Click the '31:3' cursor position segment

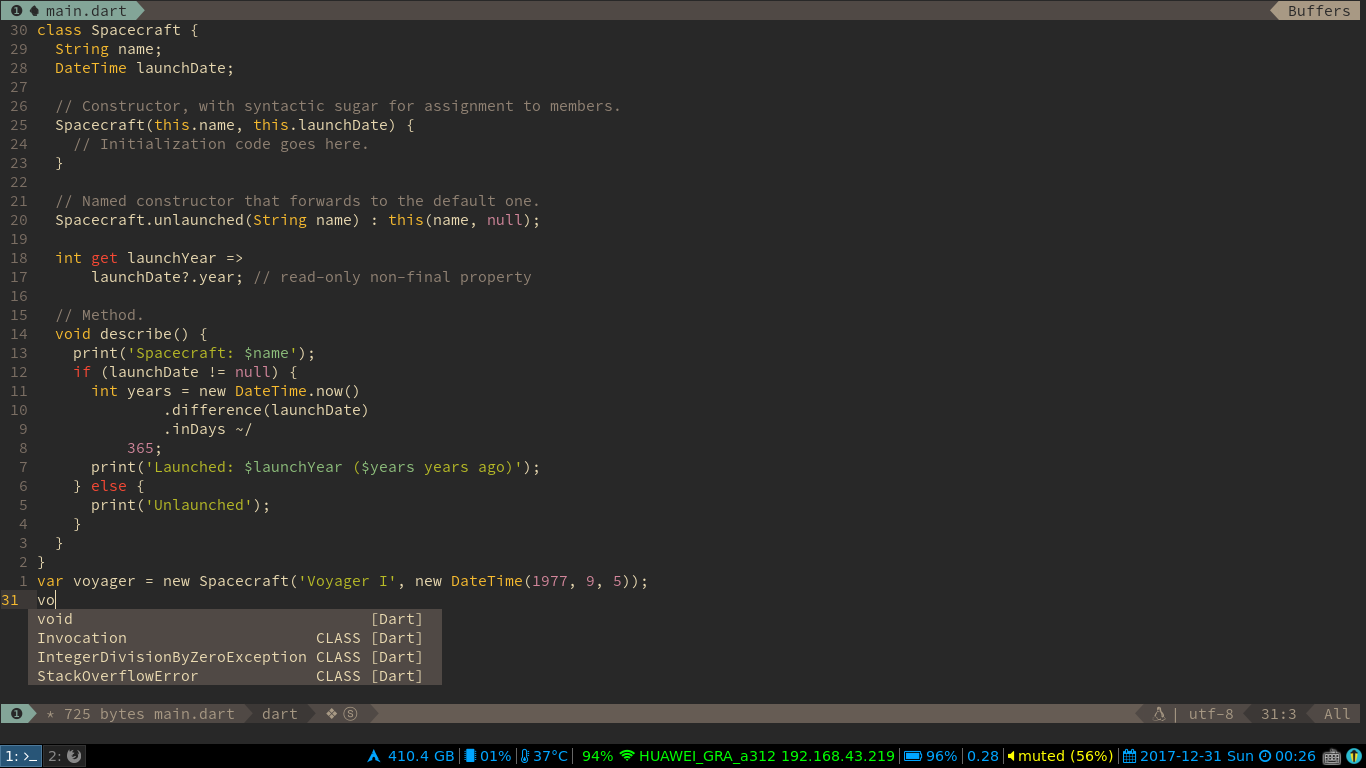click(x=1279, y=714)
